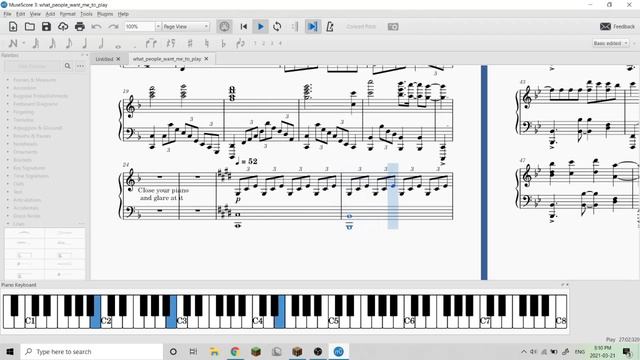Open note input mode dropdown arrow

24,43
